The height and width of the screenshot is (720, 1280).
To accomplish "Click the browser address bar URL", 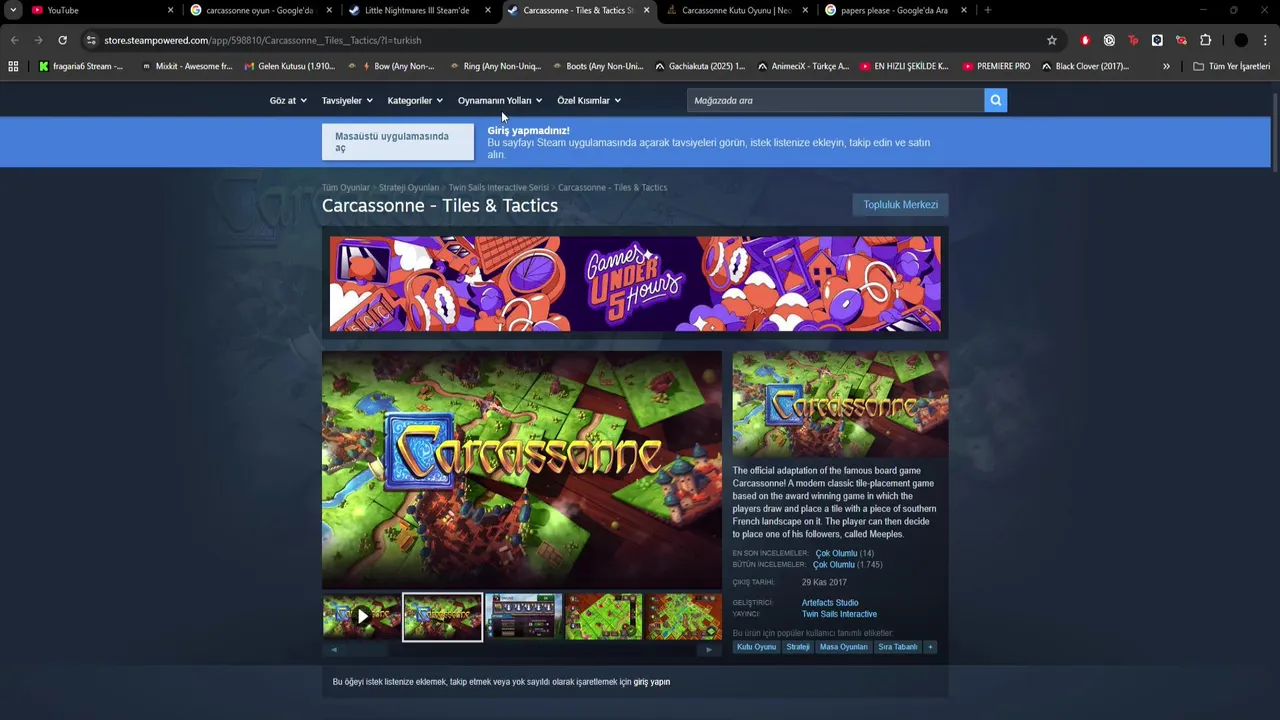I will pyautogui.click(x=262, y=40).
